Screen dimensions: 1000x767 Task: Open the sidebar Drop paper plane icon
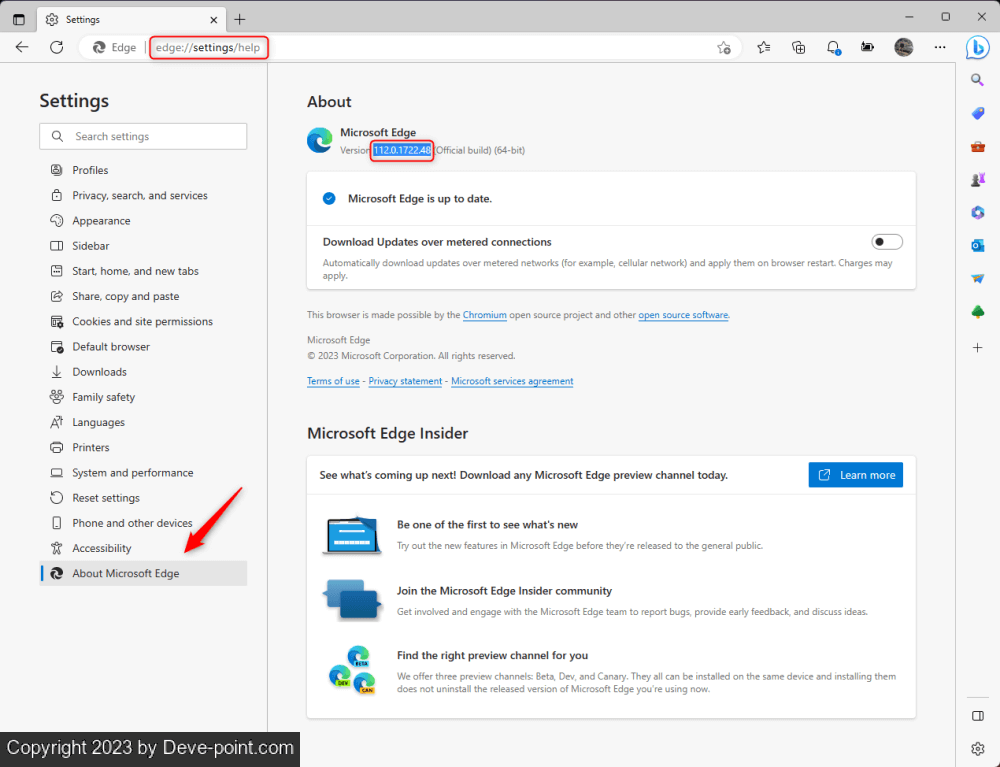[977, 279]
